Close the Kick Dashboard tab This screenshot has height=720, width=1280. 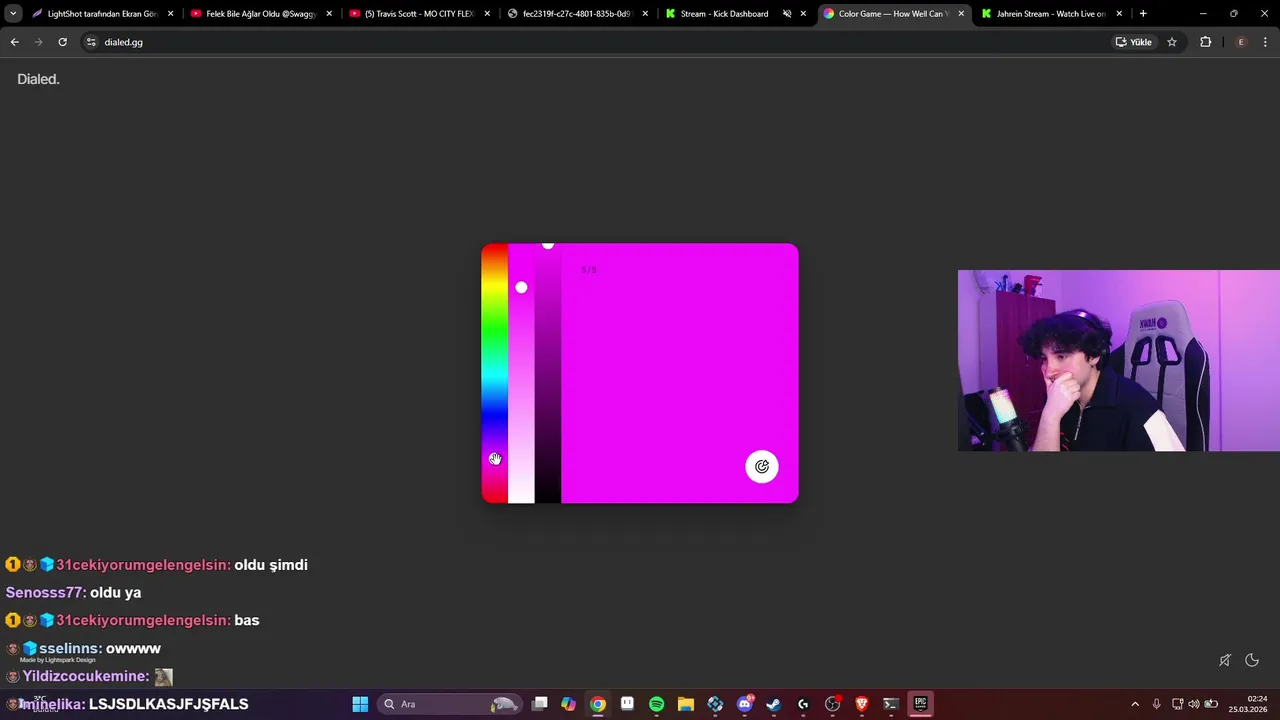[803, 14]
